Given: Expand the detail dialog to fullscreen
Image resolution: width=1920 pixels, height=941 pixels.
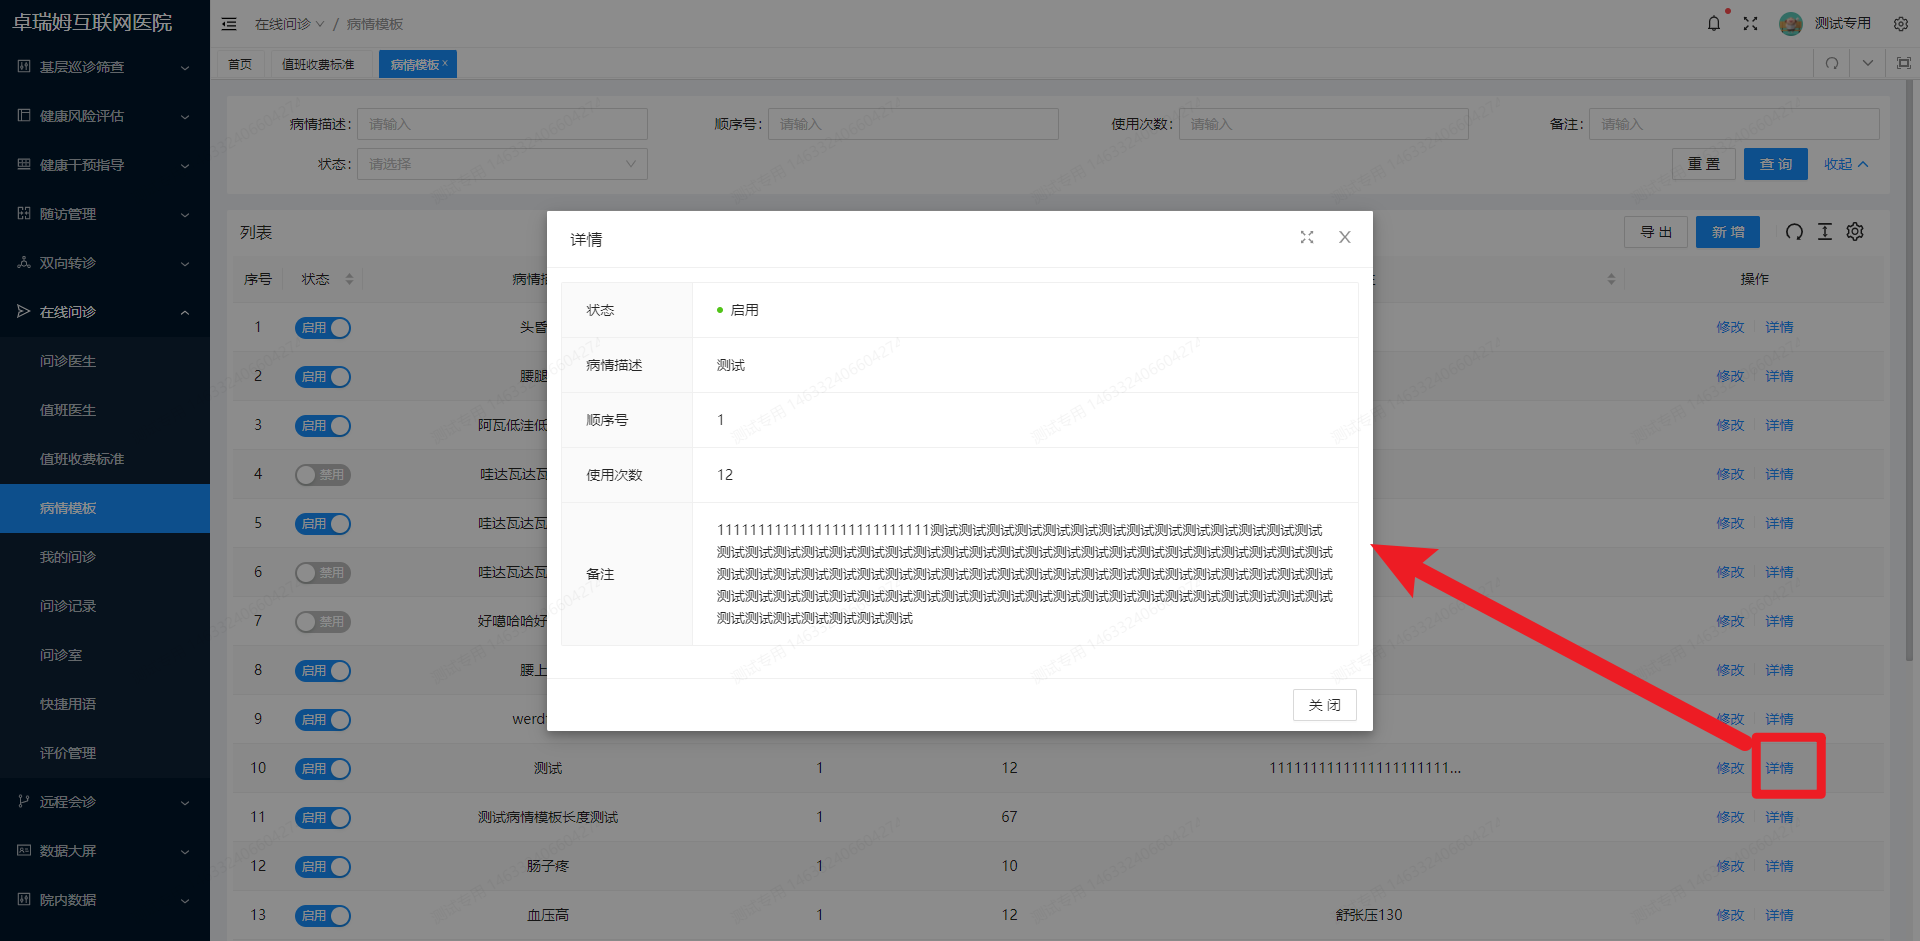Looking at the screenshot, I should [x=1307, y=237].
